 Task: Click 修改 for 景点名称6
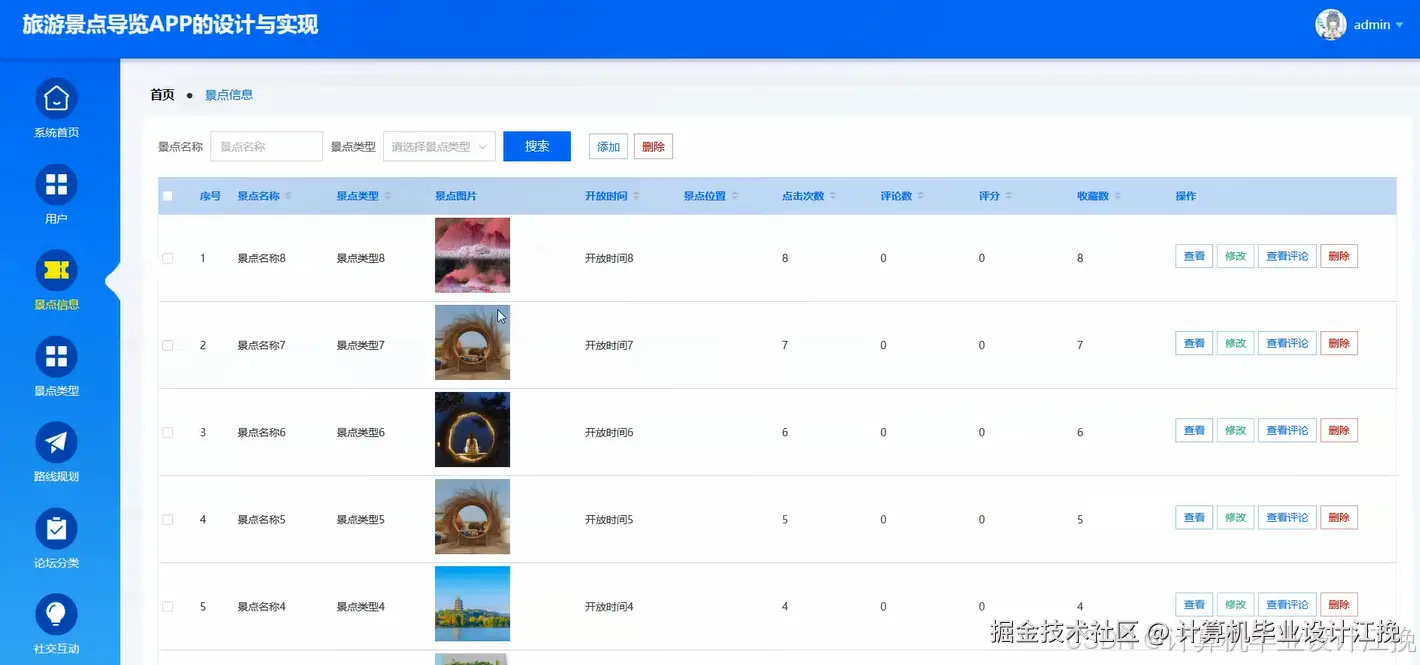[1235, 430]
